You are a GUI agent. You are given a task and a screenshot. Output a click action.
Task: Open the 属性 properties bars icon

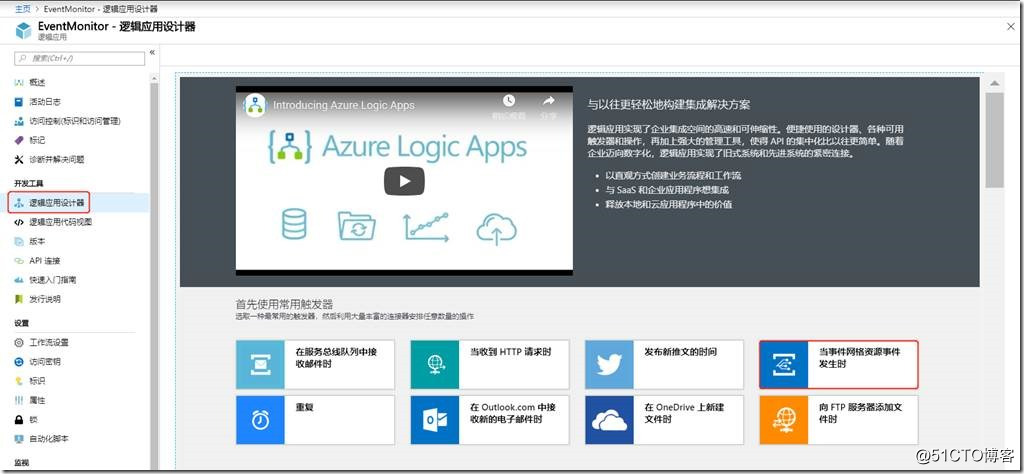[x=19, y=400]
